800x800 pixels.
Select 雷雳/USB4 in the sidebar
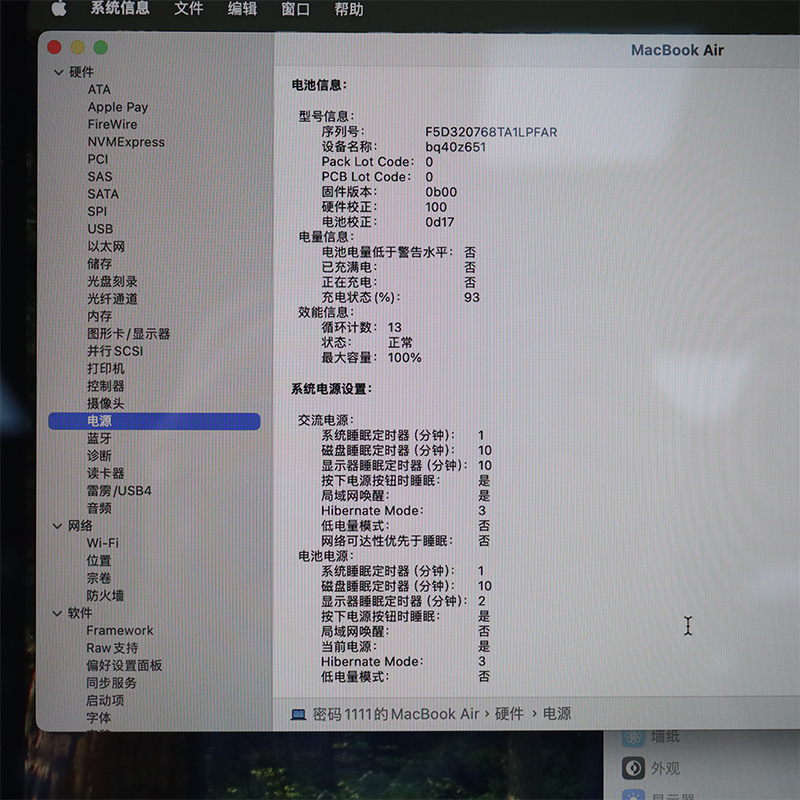[x=119, y=491]
